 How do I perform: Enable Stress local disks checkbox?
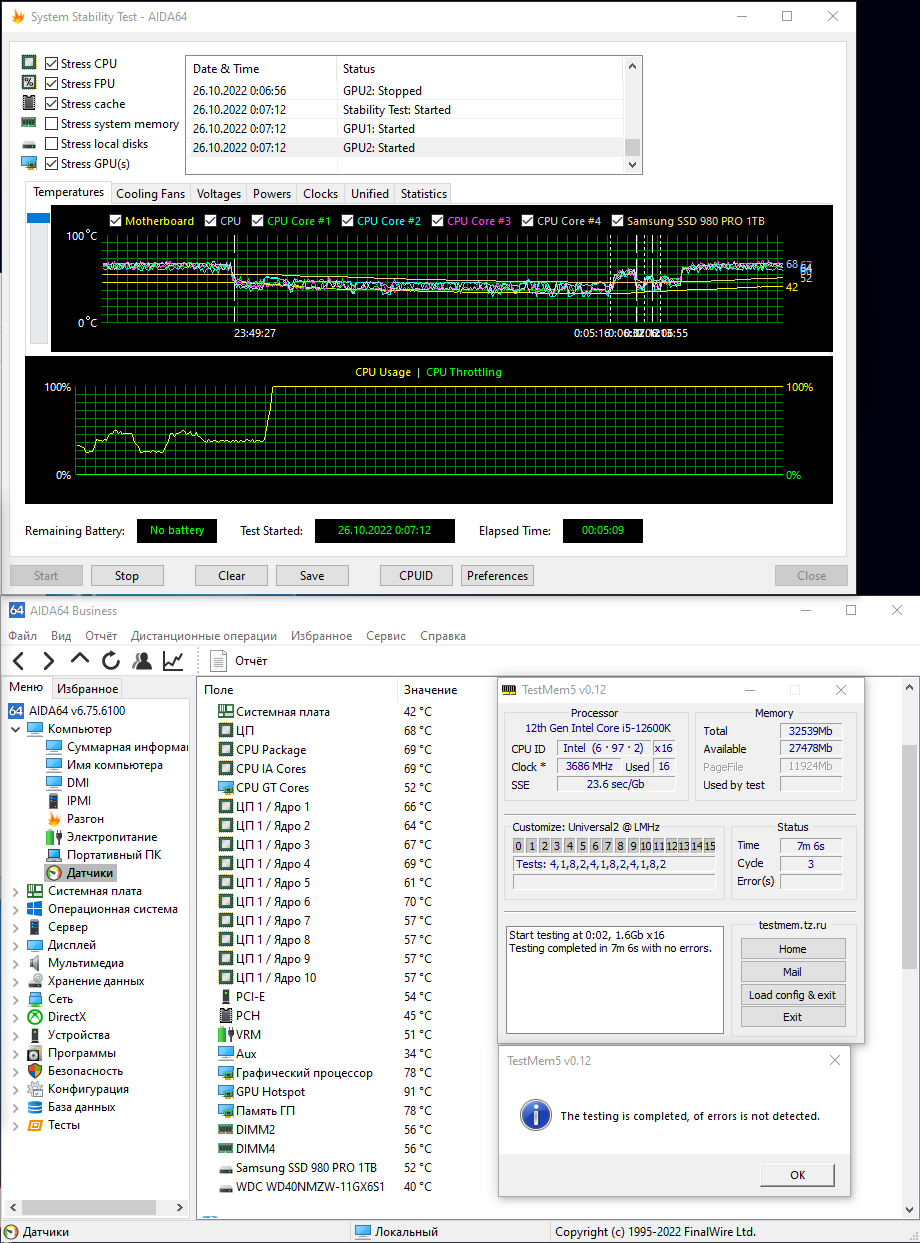click(x=52, y=144)
